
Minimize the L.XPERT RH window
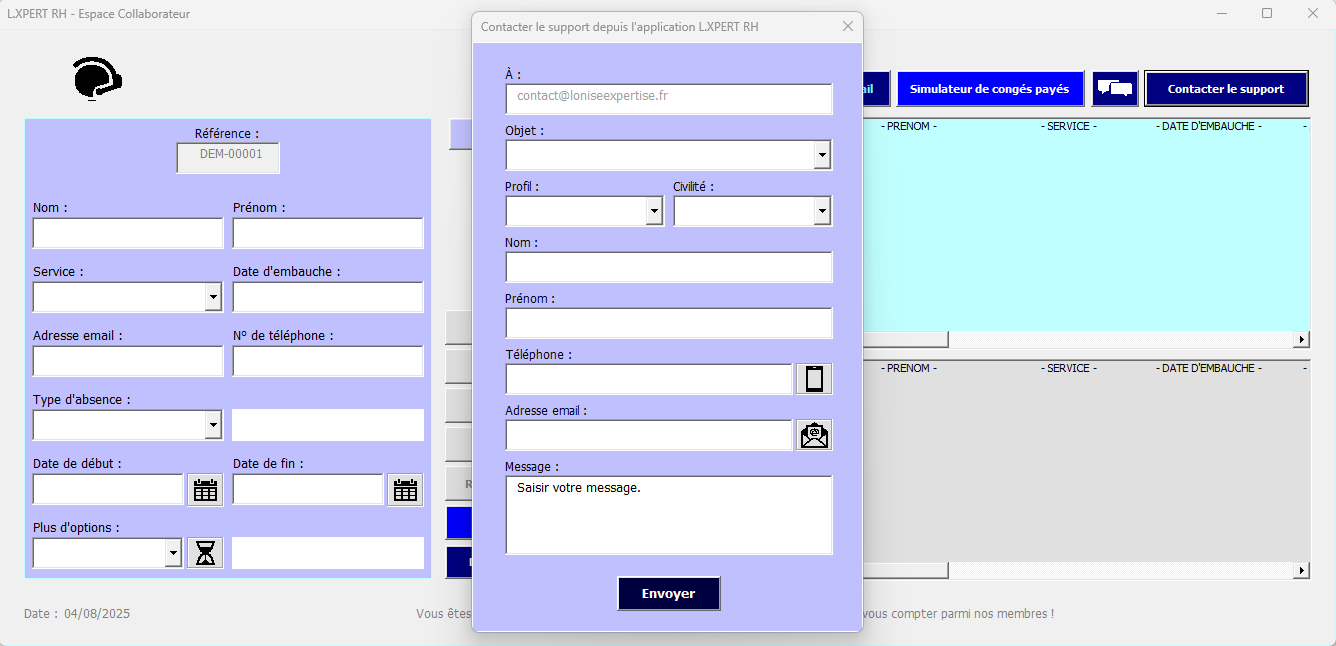point(1222,13)
